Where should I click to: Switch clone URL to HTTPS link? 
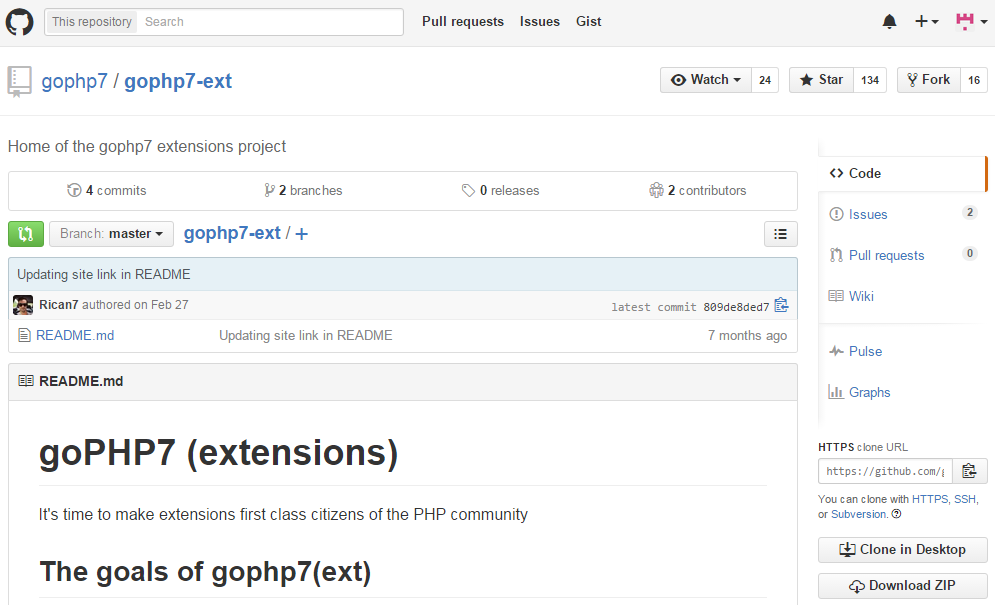coord(930,499)
